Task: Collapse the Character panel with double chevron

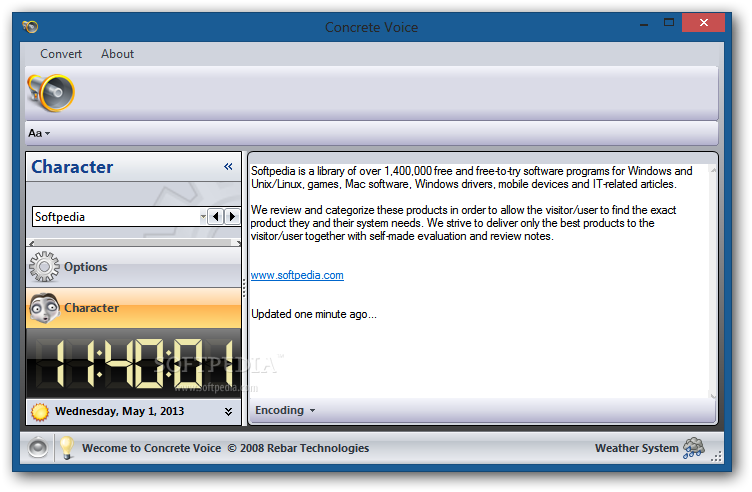Action: pyautogui.click(x=228, y=166)
